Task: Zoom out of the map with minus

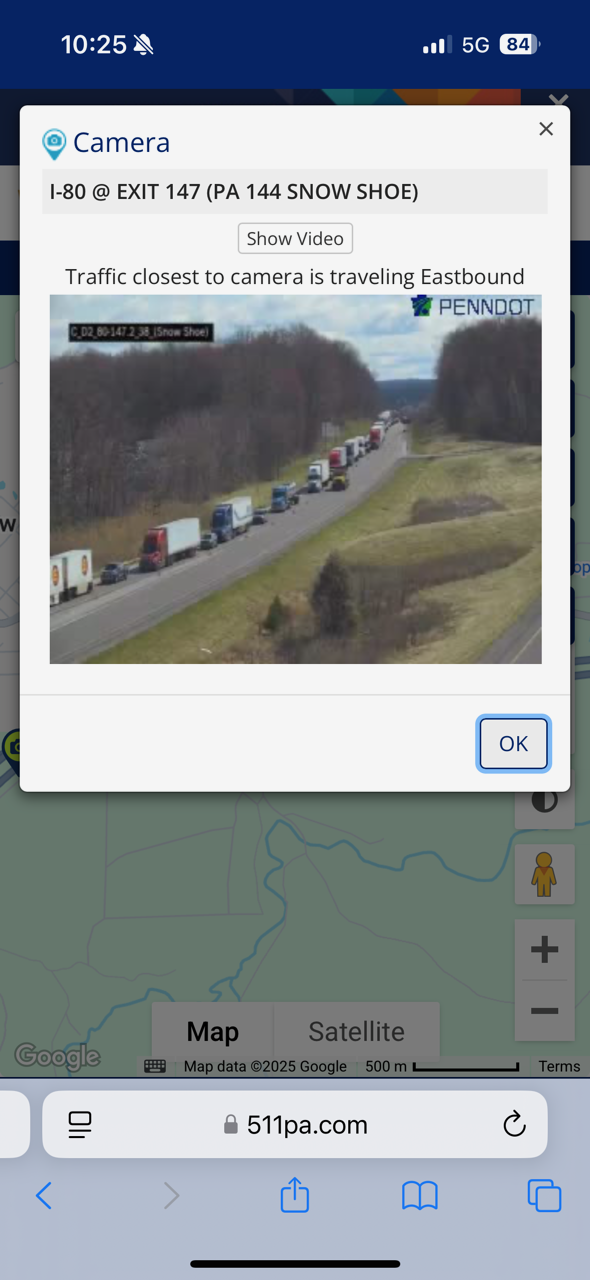Action: [x=544, y=1011]
